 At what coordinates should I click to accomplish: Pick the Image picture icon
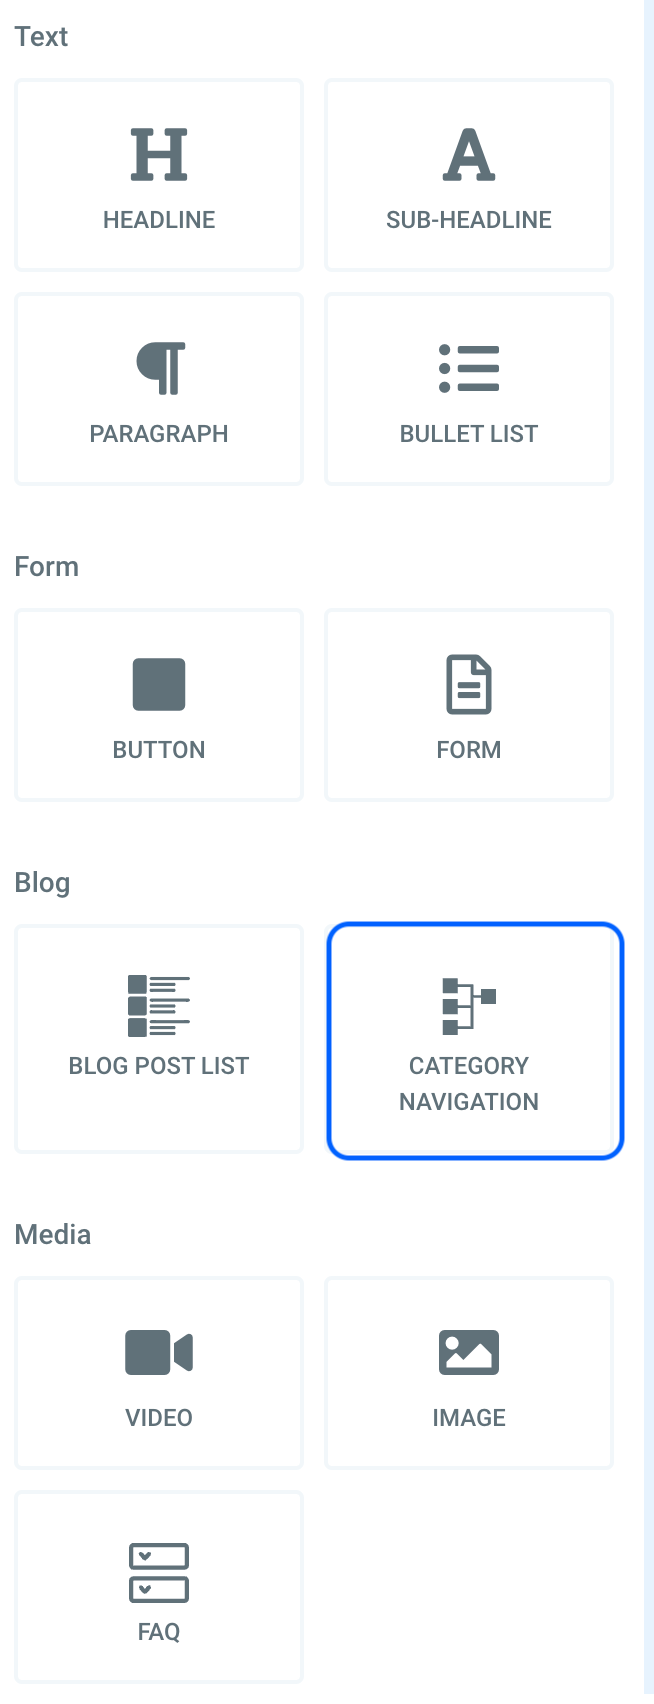[469, 1353]
